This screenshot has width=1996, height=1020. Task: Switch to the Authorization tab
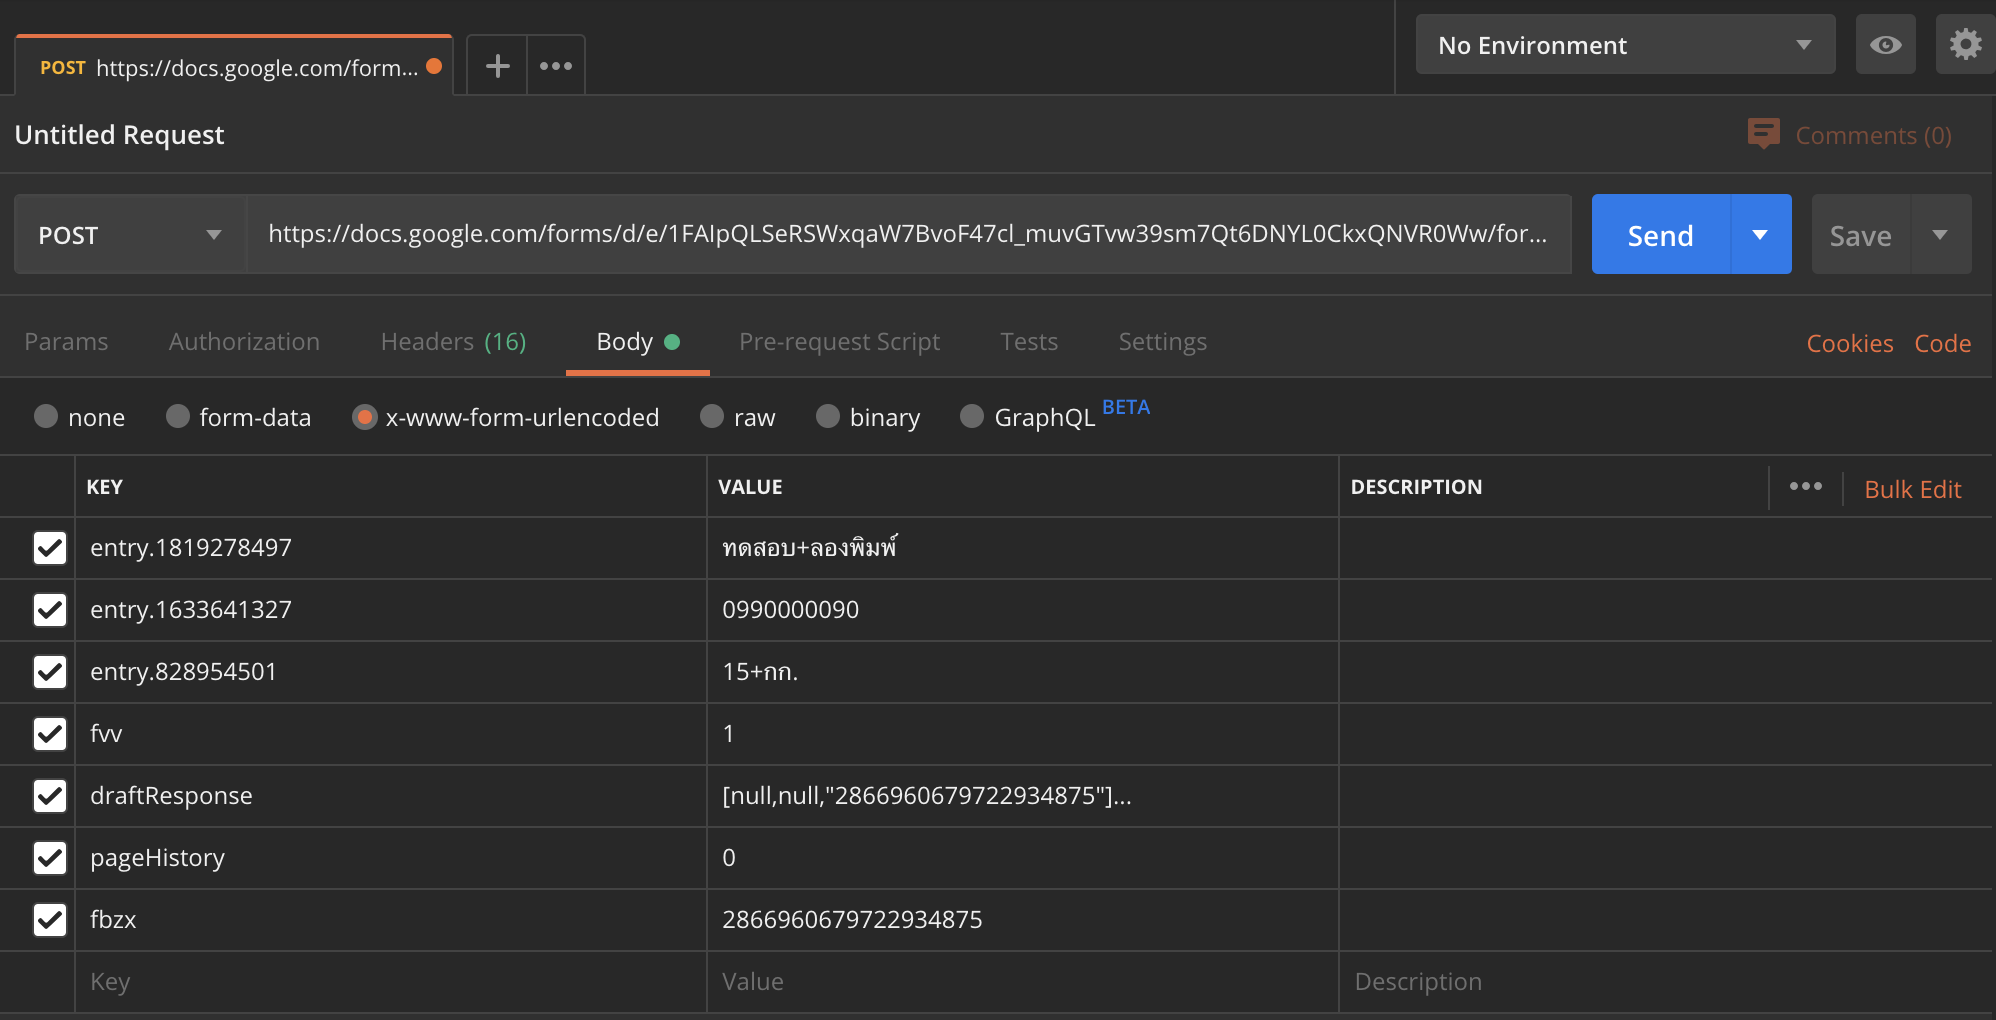pos(244,342)
